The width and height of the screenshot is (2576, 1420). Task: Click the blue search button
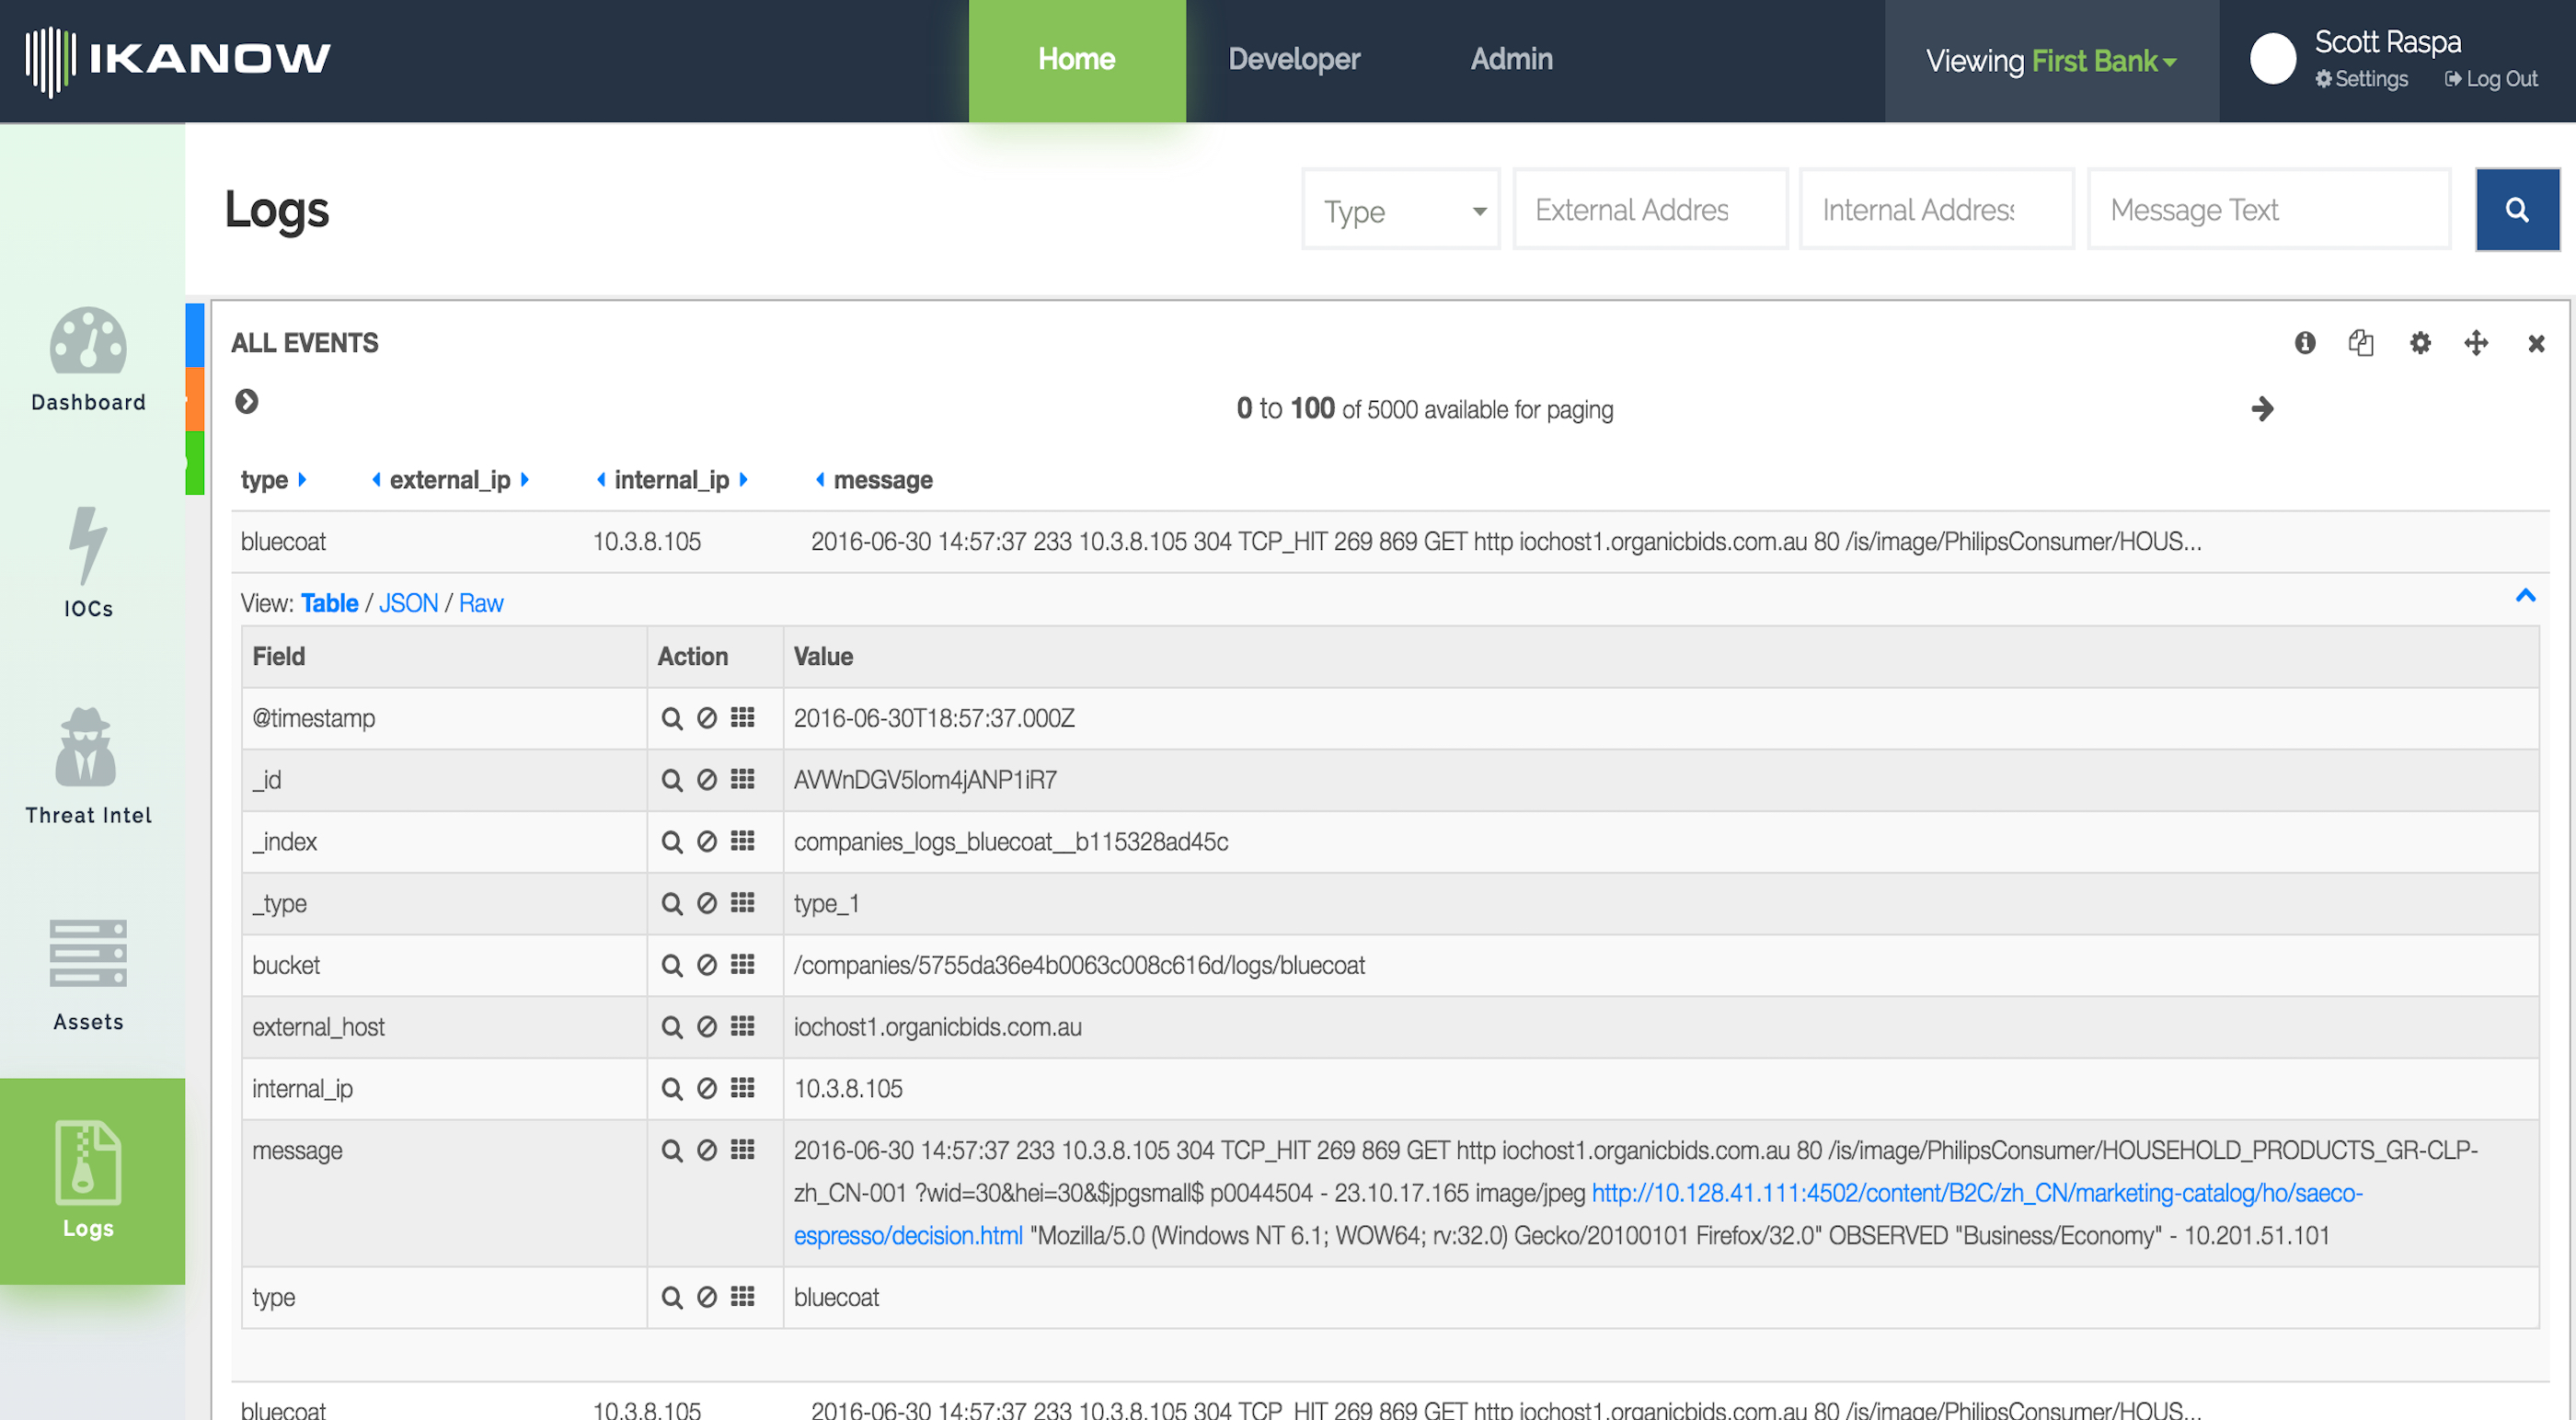point(2517,210)
